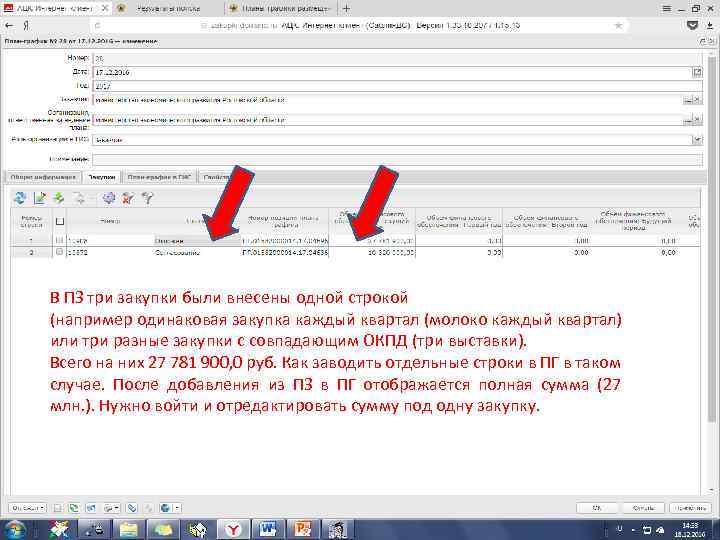Clear the Заказчик field with its X button
720x540 pixels.
tap(698, 100)
